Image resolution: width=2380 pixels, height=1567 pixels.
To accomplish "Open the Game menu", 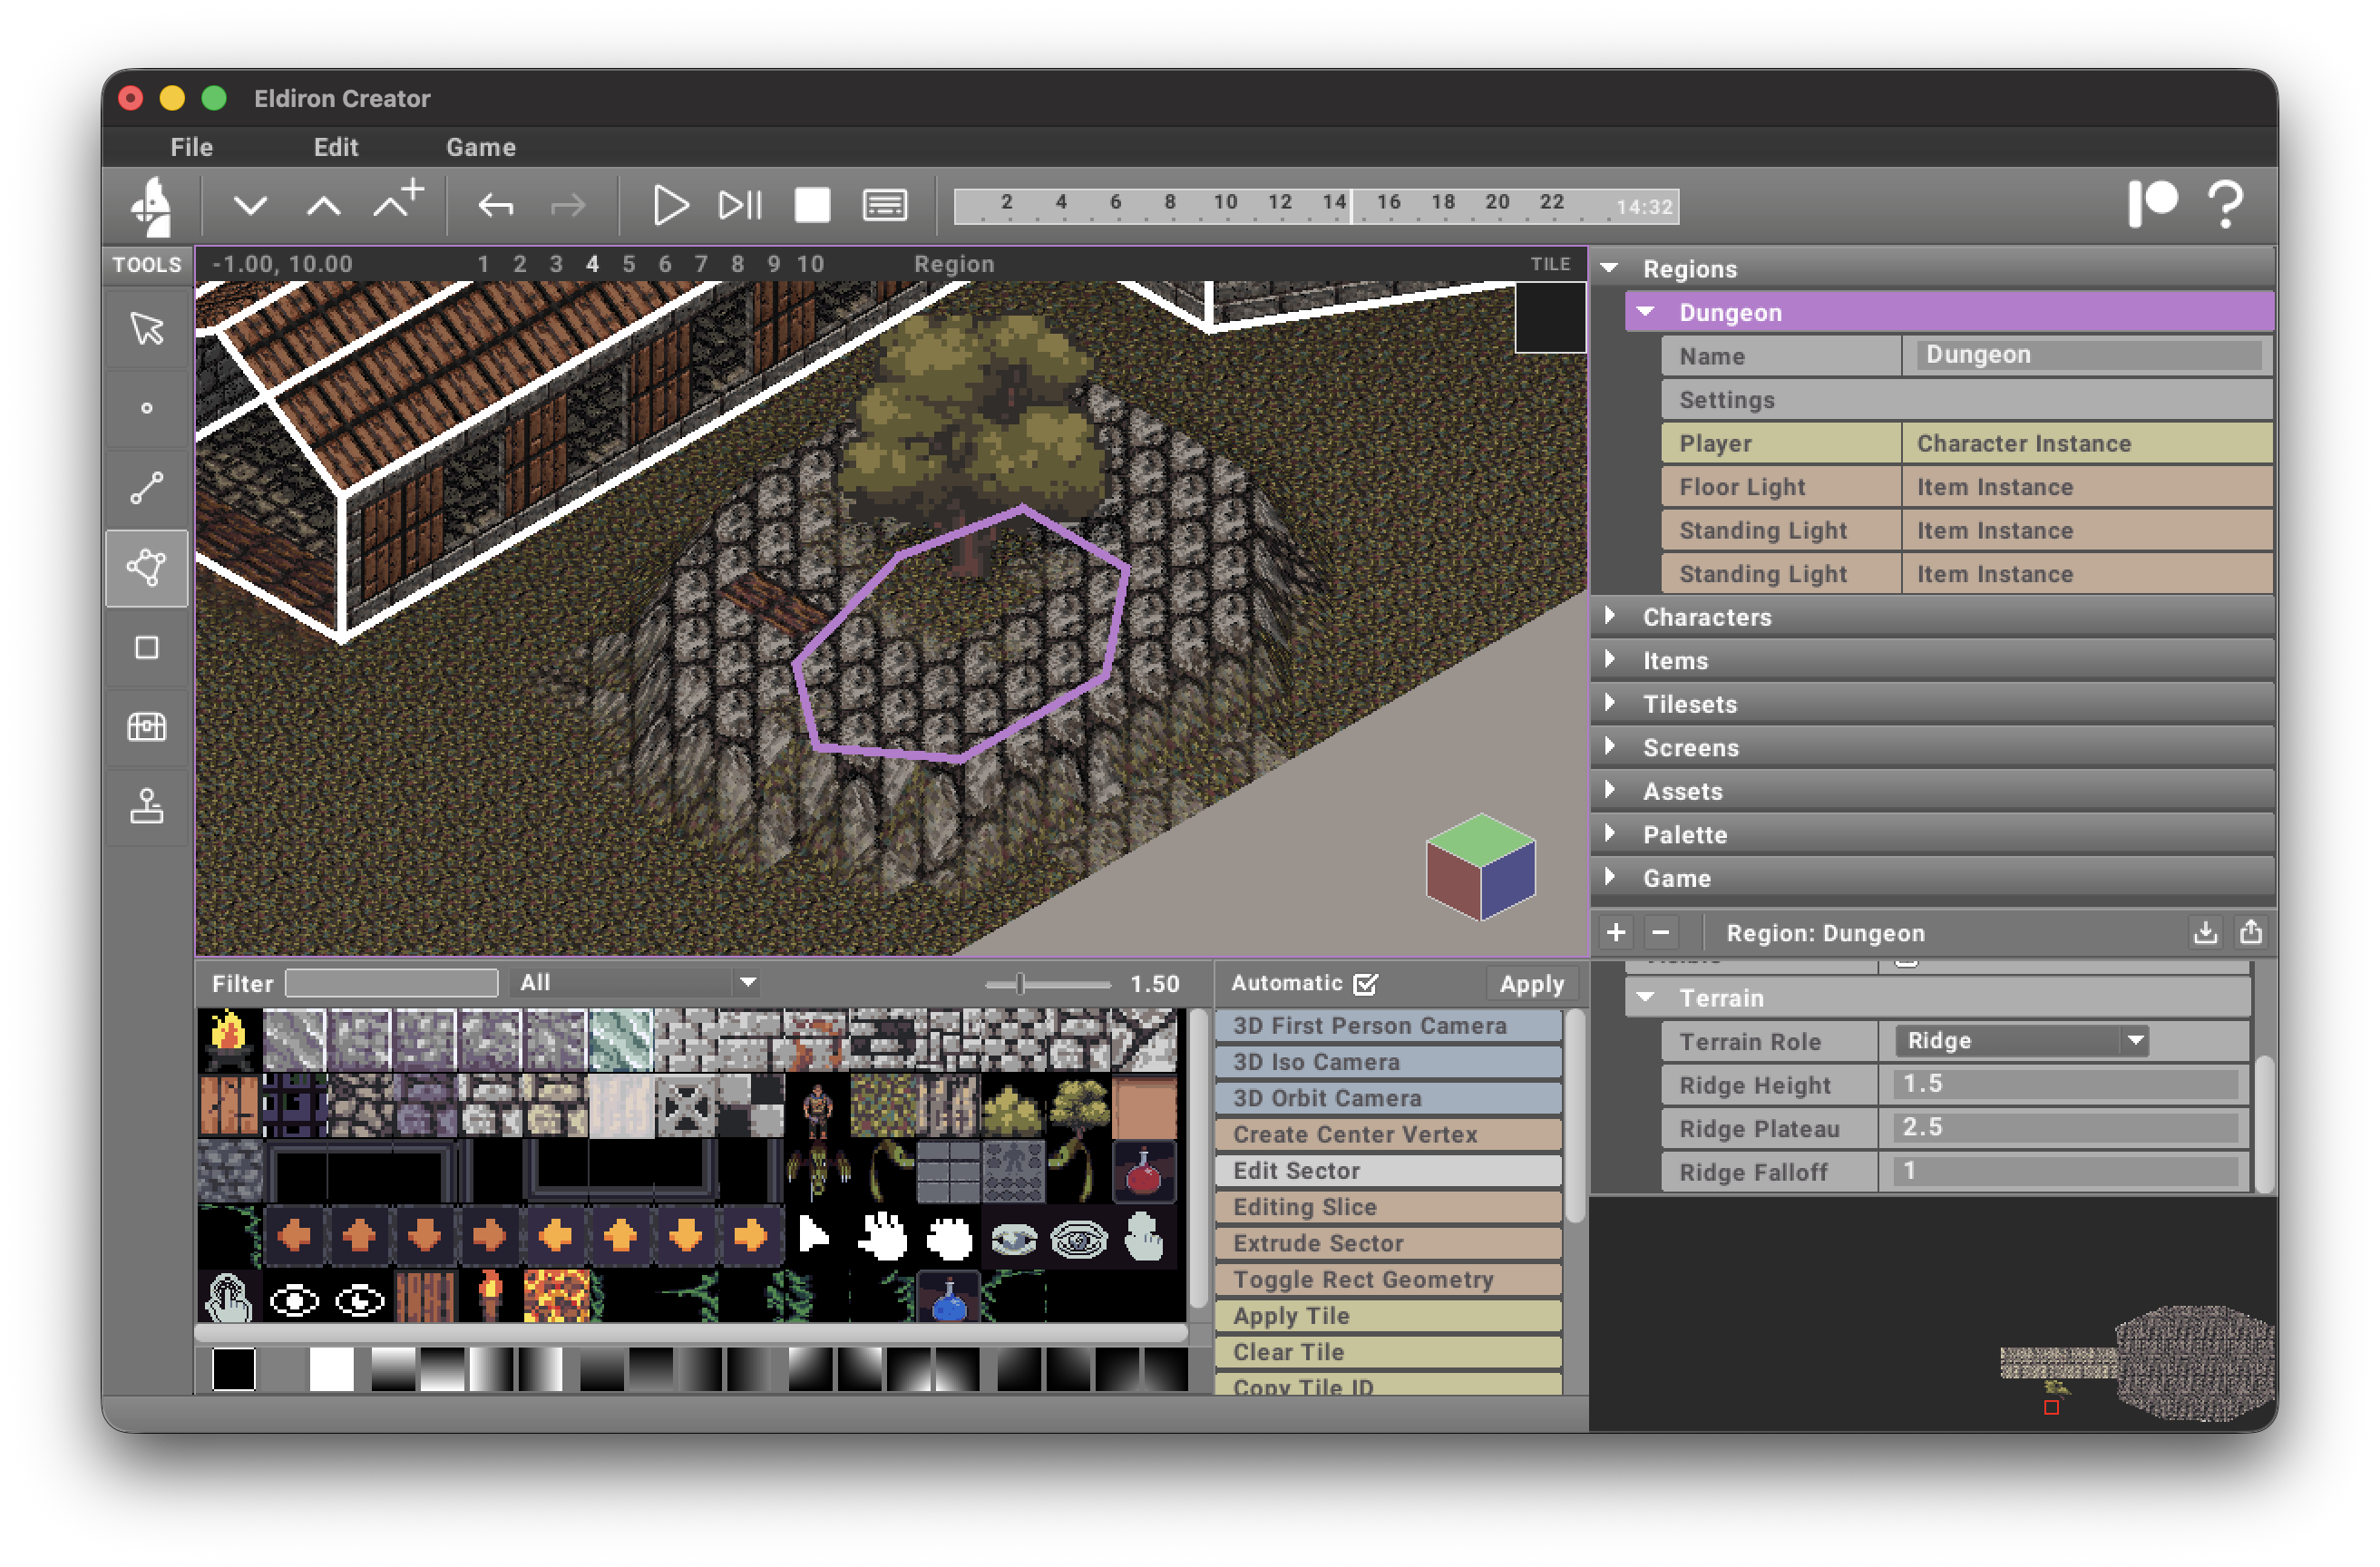I will [x=481, y=147].
